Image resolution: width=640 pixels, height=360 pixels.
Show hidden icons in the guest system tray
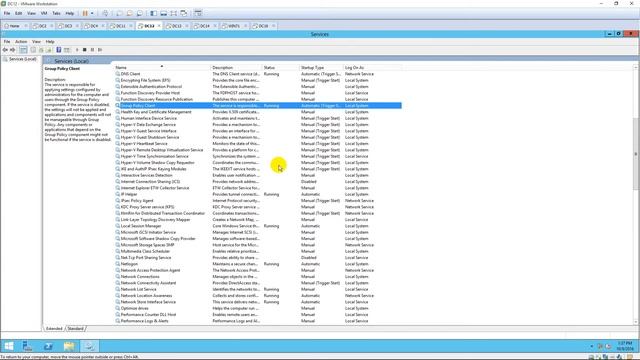(592, 347)
